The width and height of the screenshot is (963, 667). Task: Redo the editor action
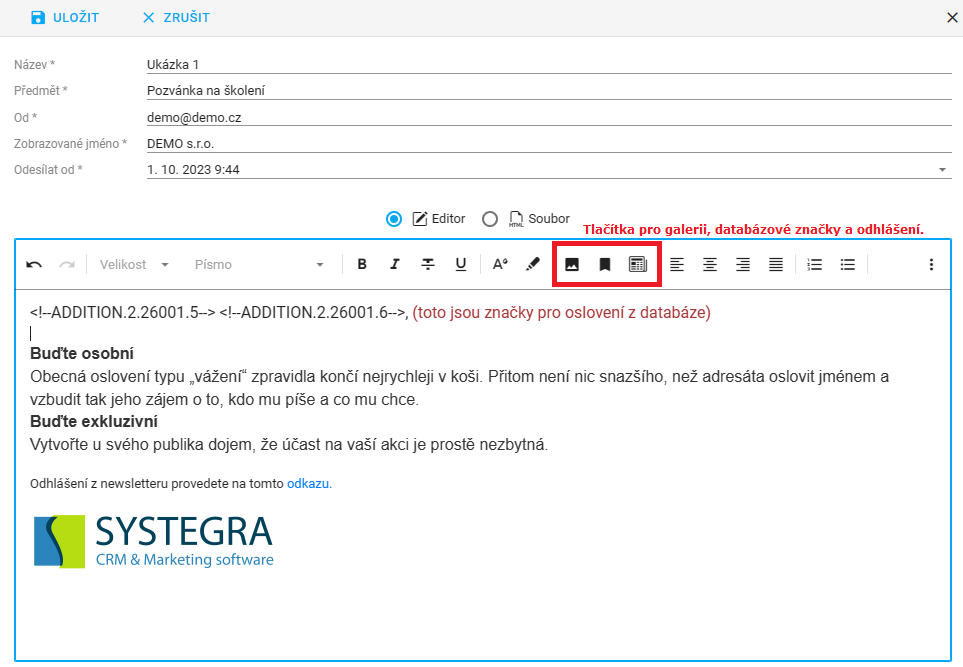(x=67, y=265)
